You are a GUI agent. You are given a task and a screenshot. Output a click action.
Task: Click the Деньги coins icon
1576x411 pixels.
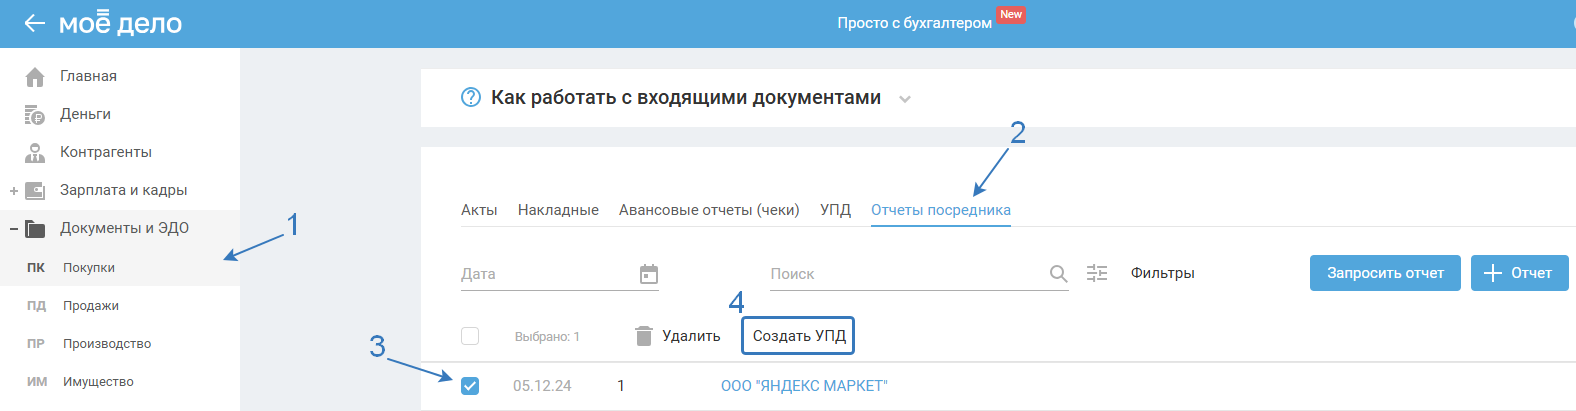pos(35,115)
